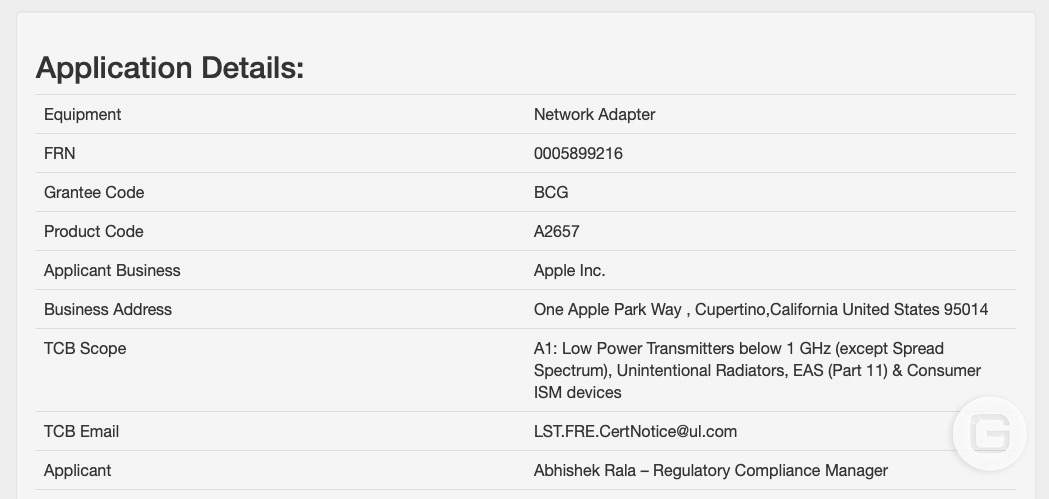Click the G watermark logo icon
The height and width of the screenshot is (499, 1049).
click(989, 433)
